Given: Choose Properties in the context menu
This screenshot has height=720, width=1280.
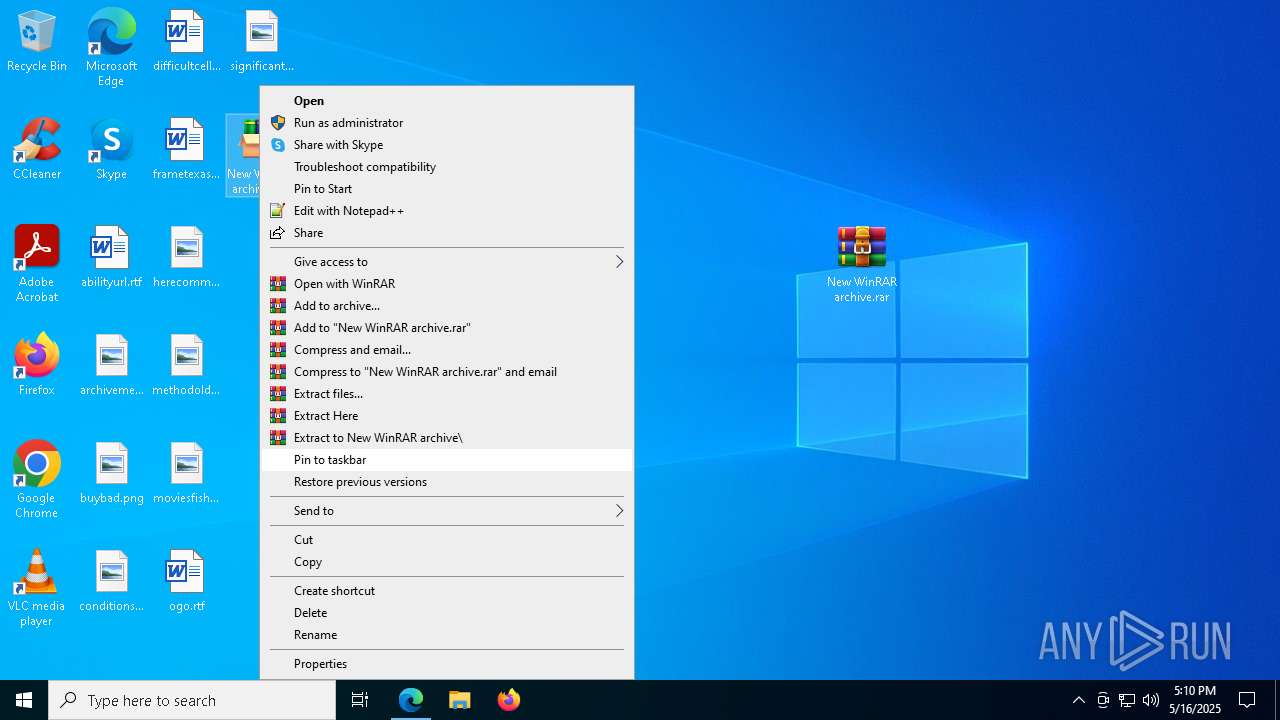Looking at the screenshot, I should coord(447,664).
